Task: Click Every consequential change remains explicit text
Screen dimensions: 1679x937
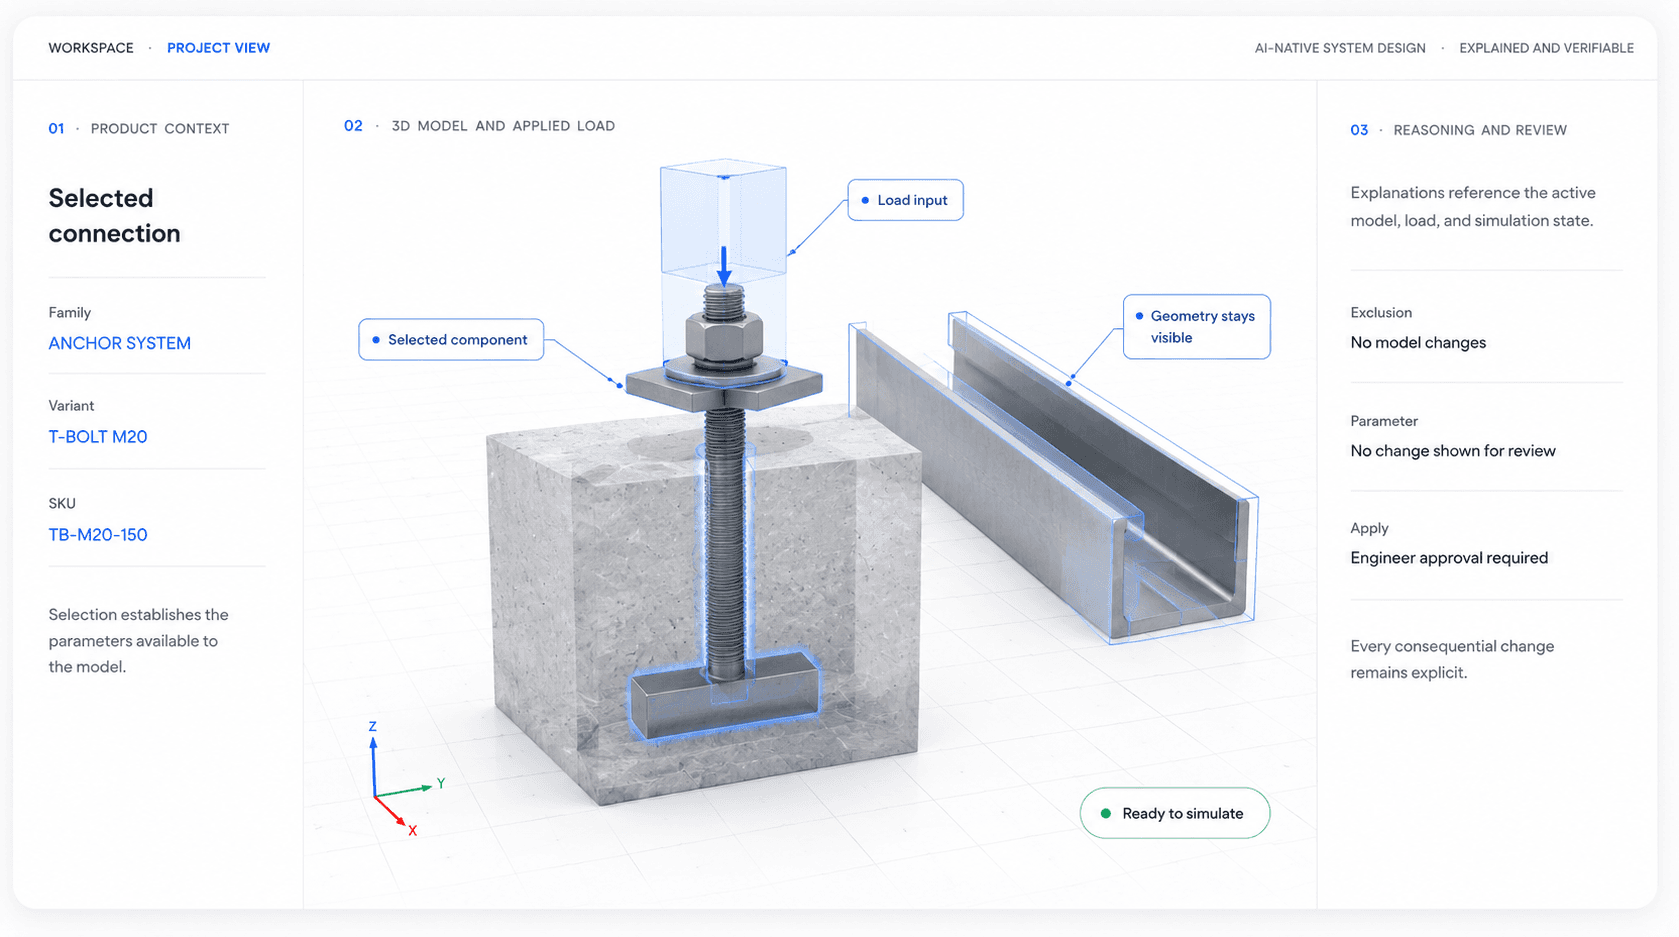Action: tap(1452, 660)
